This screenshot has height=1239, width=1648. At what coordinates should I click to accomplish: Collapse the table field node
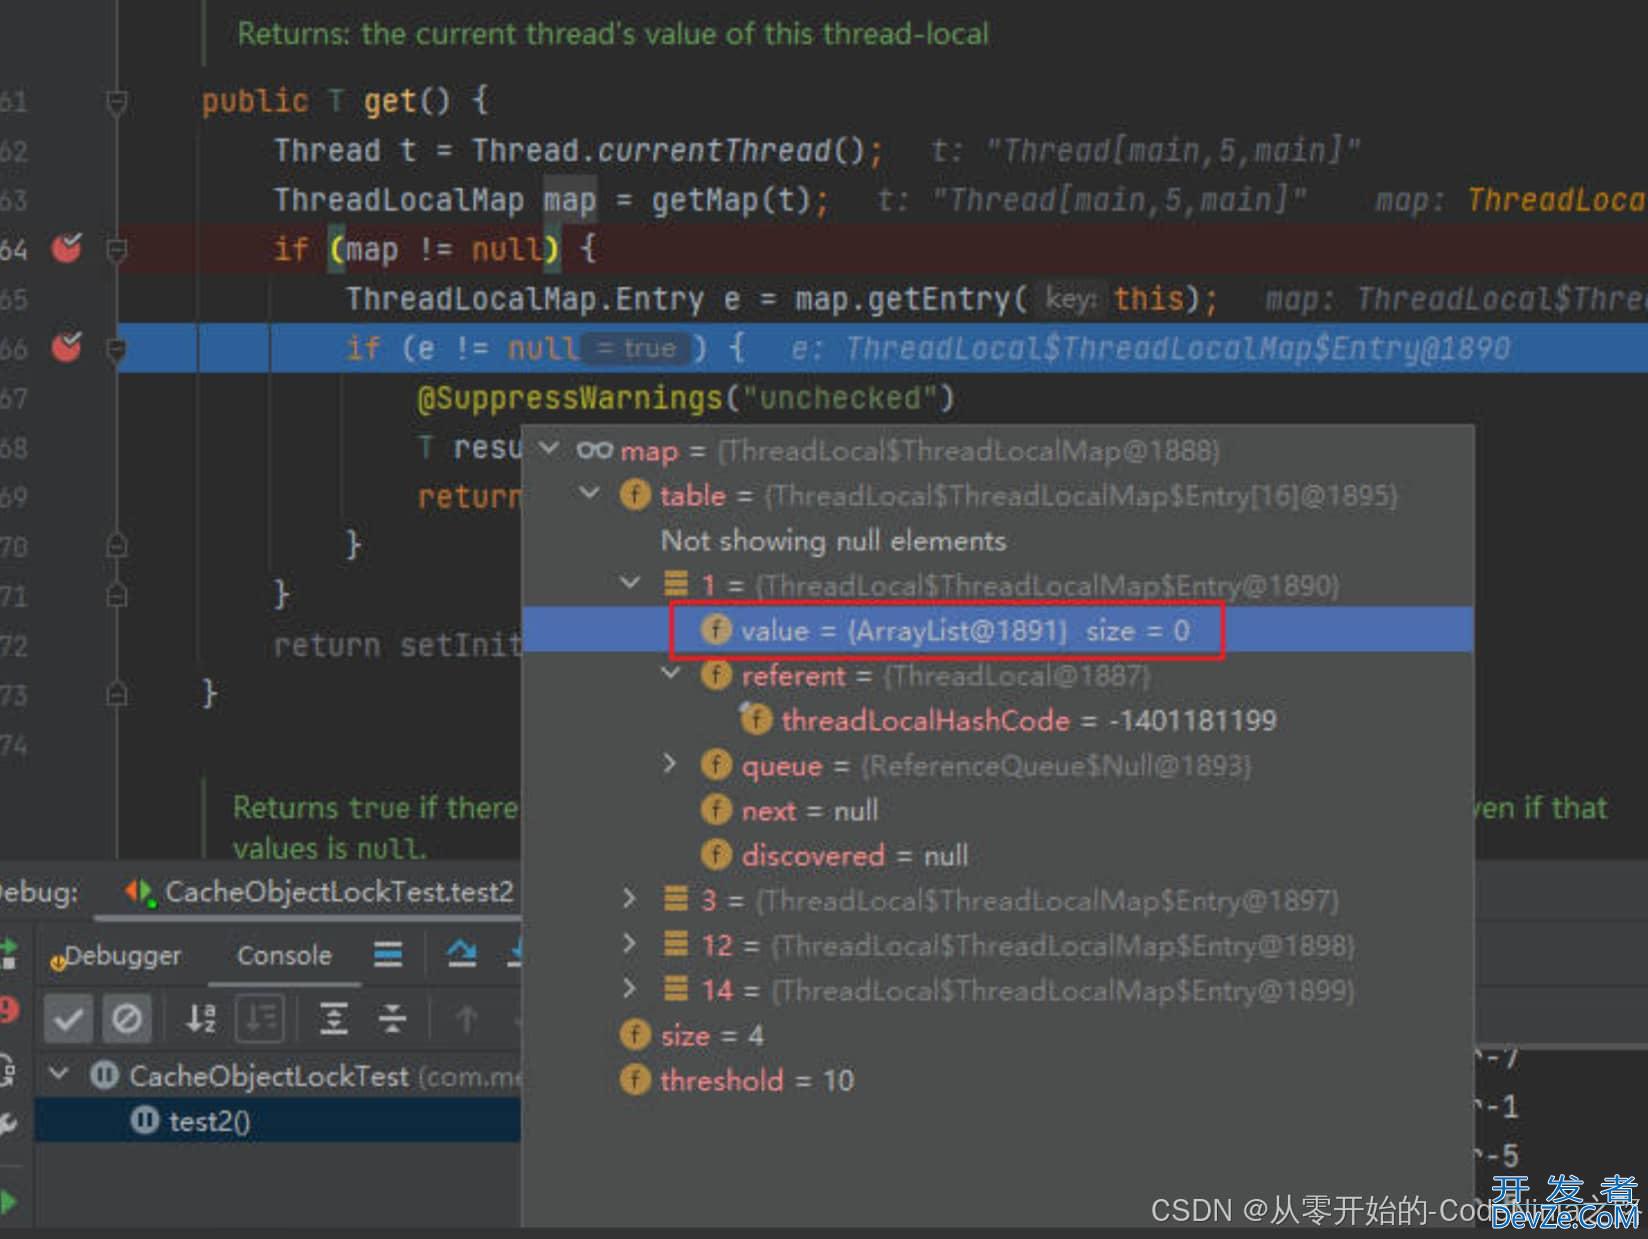[x=590, y=493]
